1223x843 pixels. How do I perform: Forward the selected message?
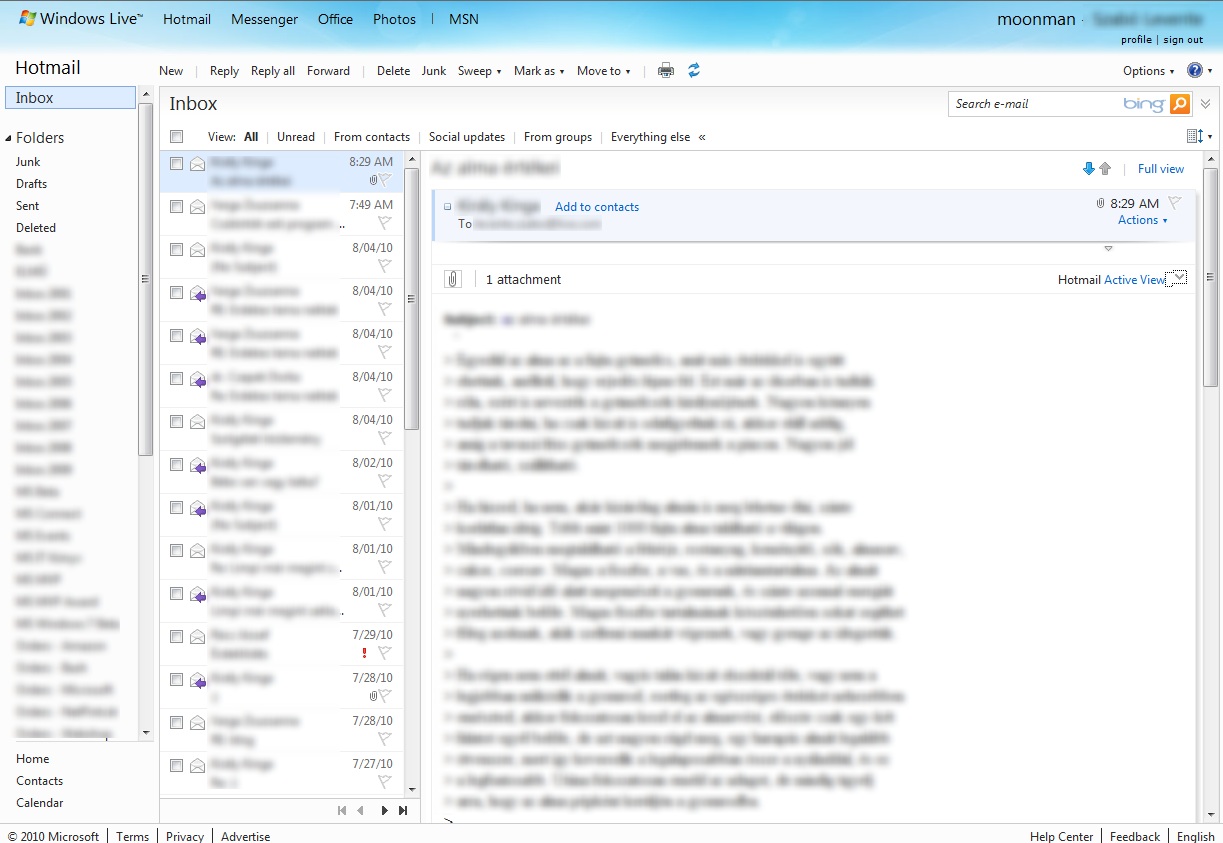(x=328, y=71)
